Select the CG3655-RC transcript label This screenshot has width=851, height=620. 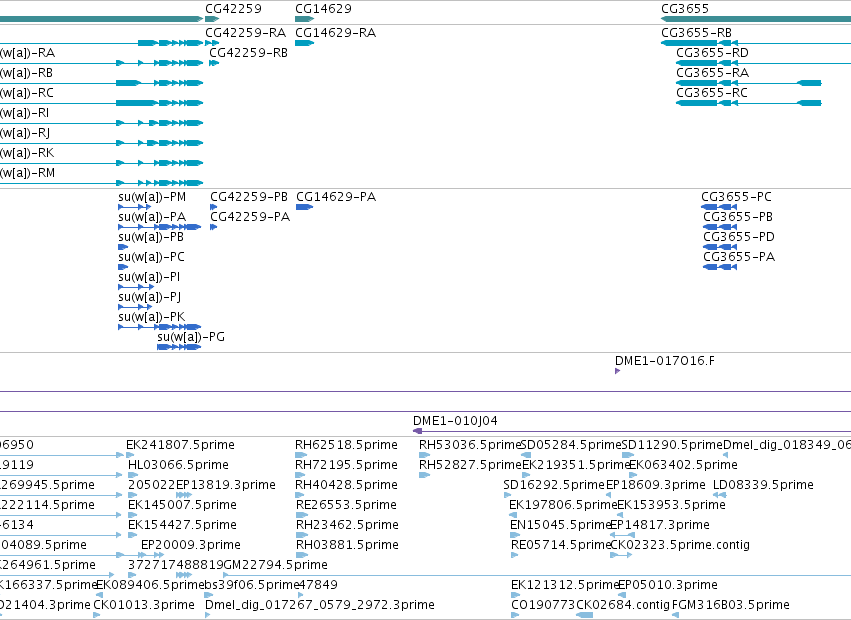point(712,93)
